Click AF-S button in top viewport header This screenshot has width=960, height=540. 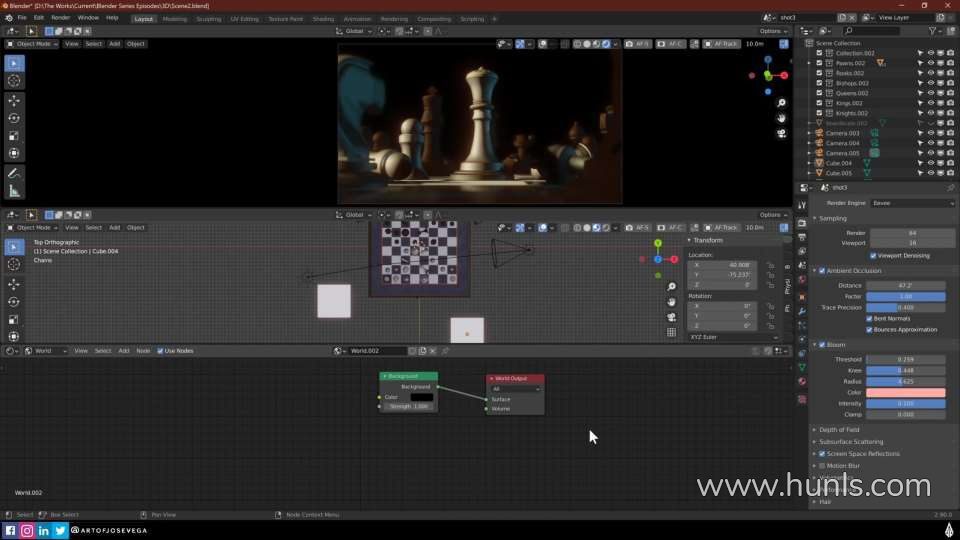point(637,44)
